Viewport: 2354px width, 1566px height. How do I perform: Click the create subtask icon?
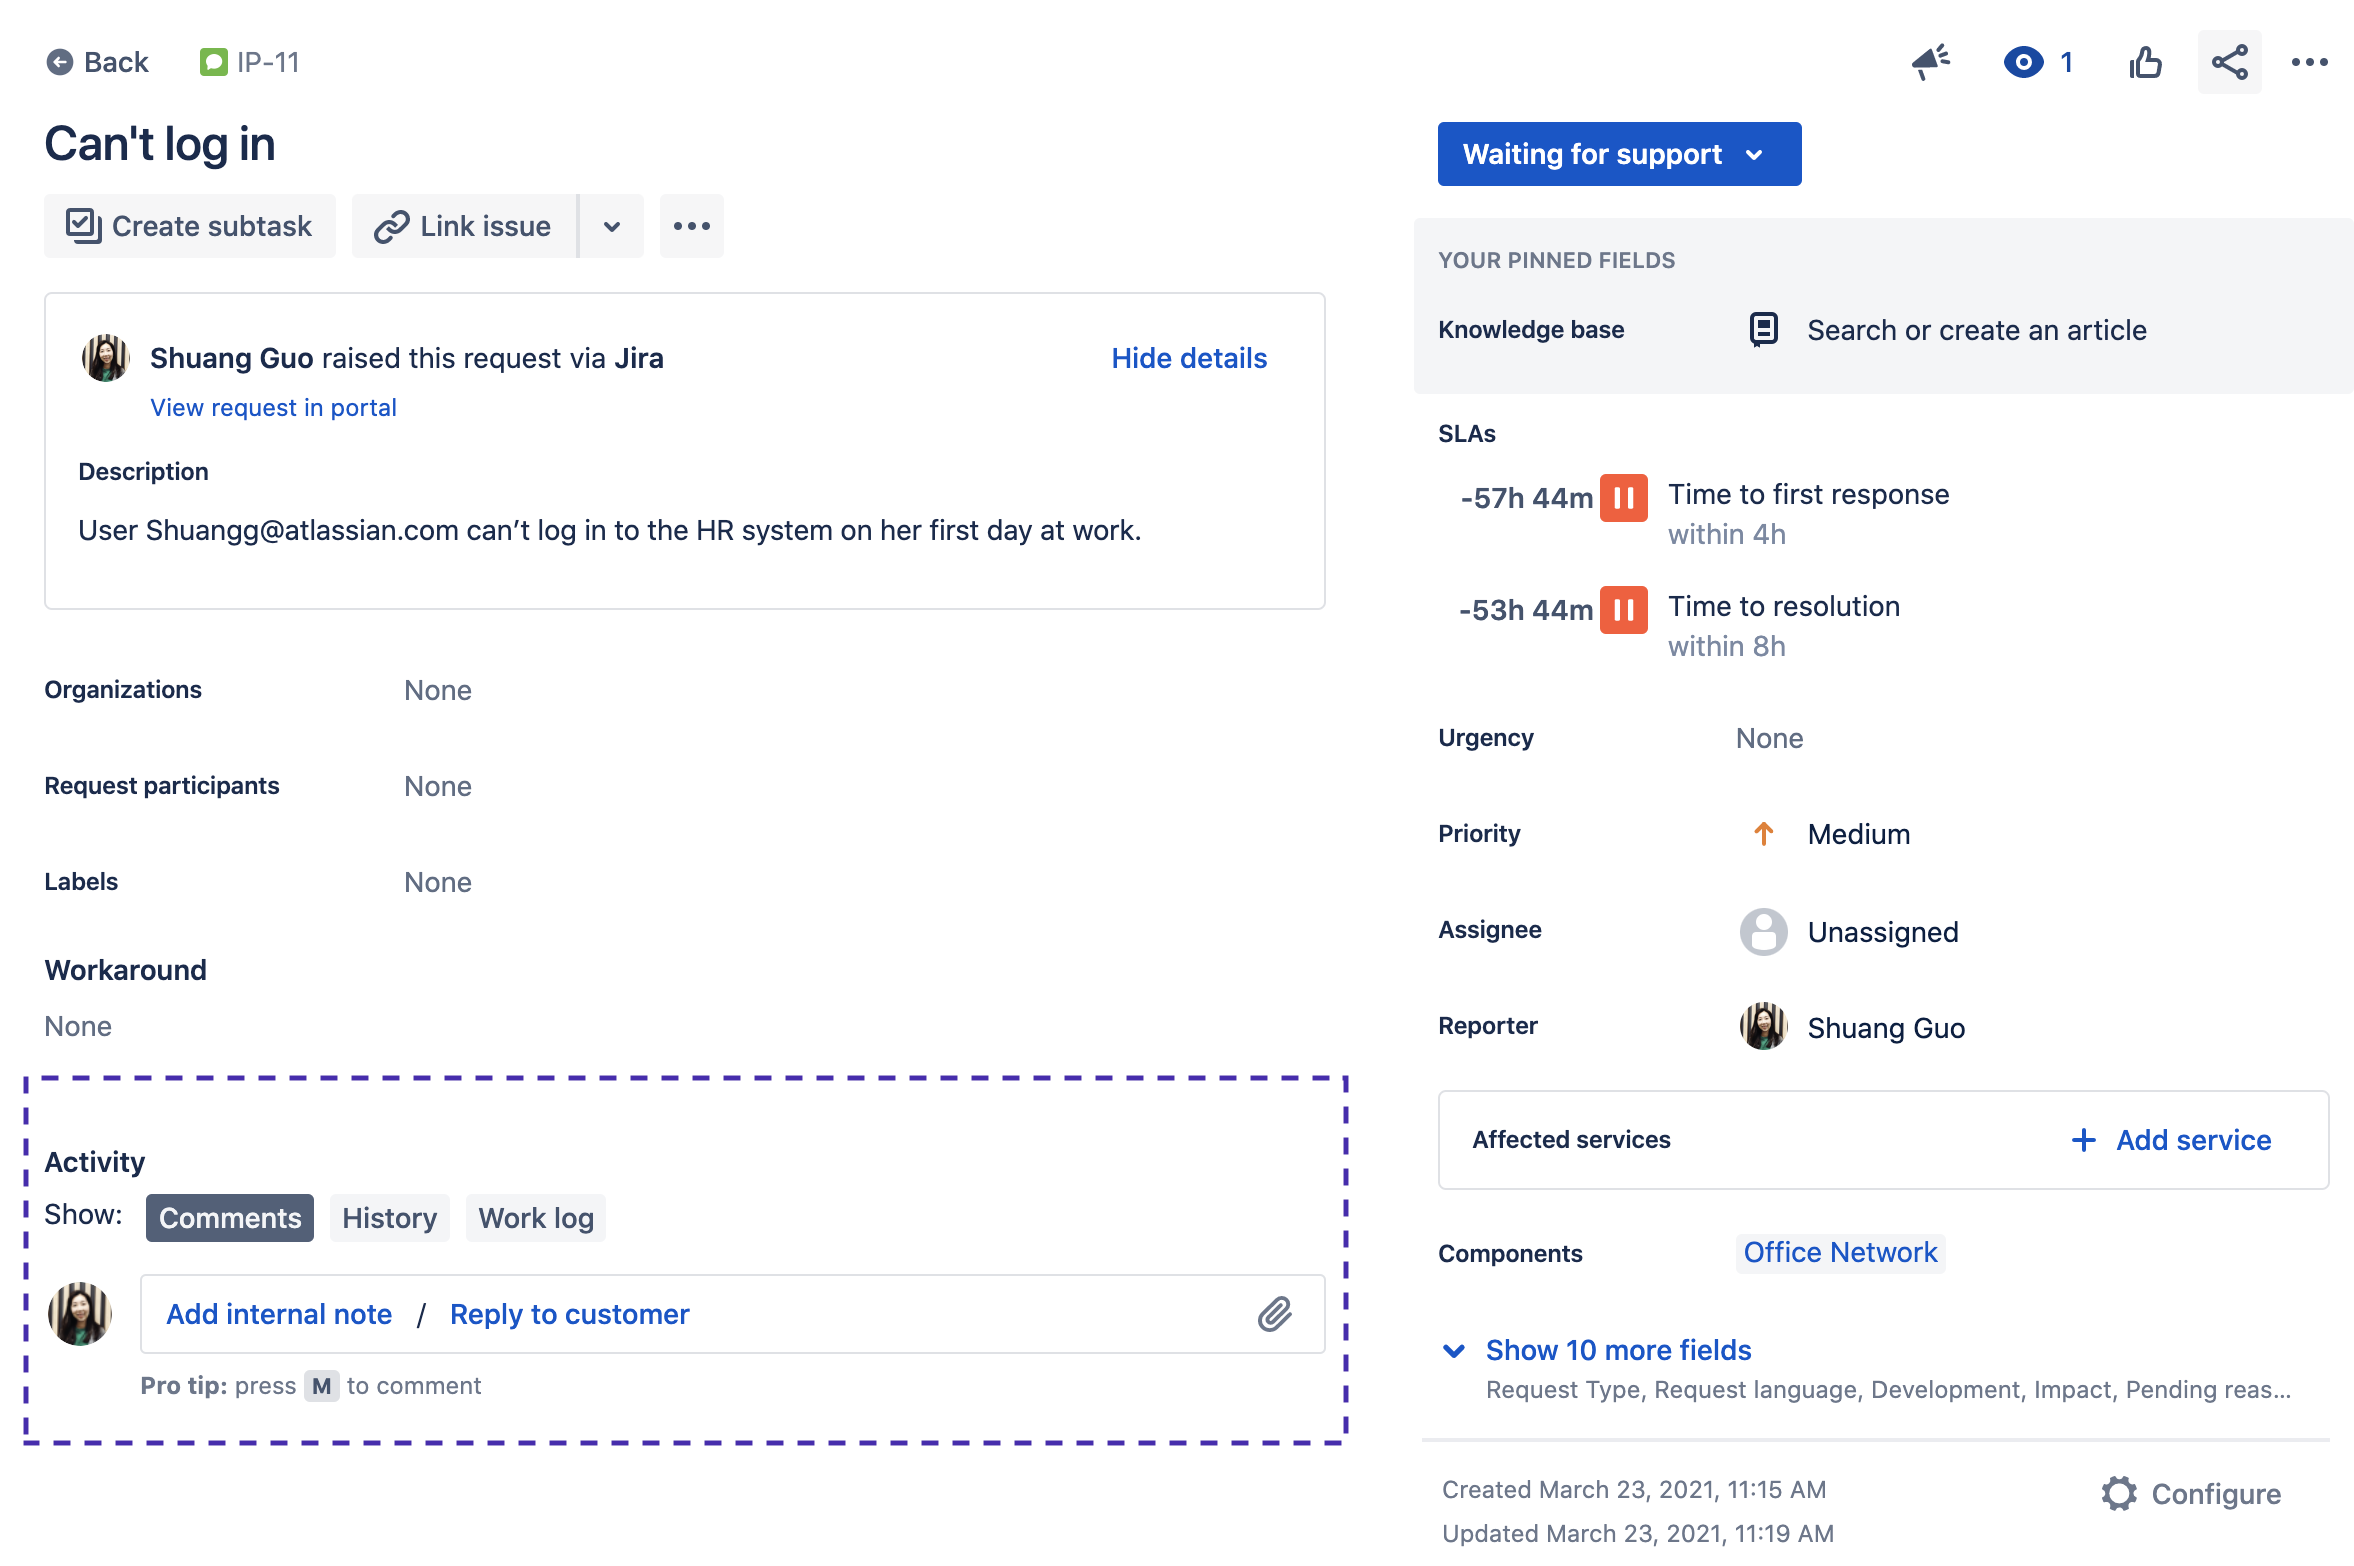pyautogui.click(x=82, y=224)
